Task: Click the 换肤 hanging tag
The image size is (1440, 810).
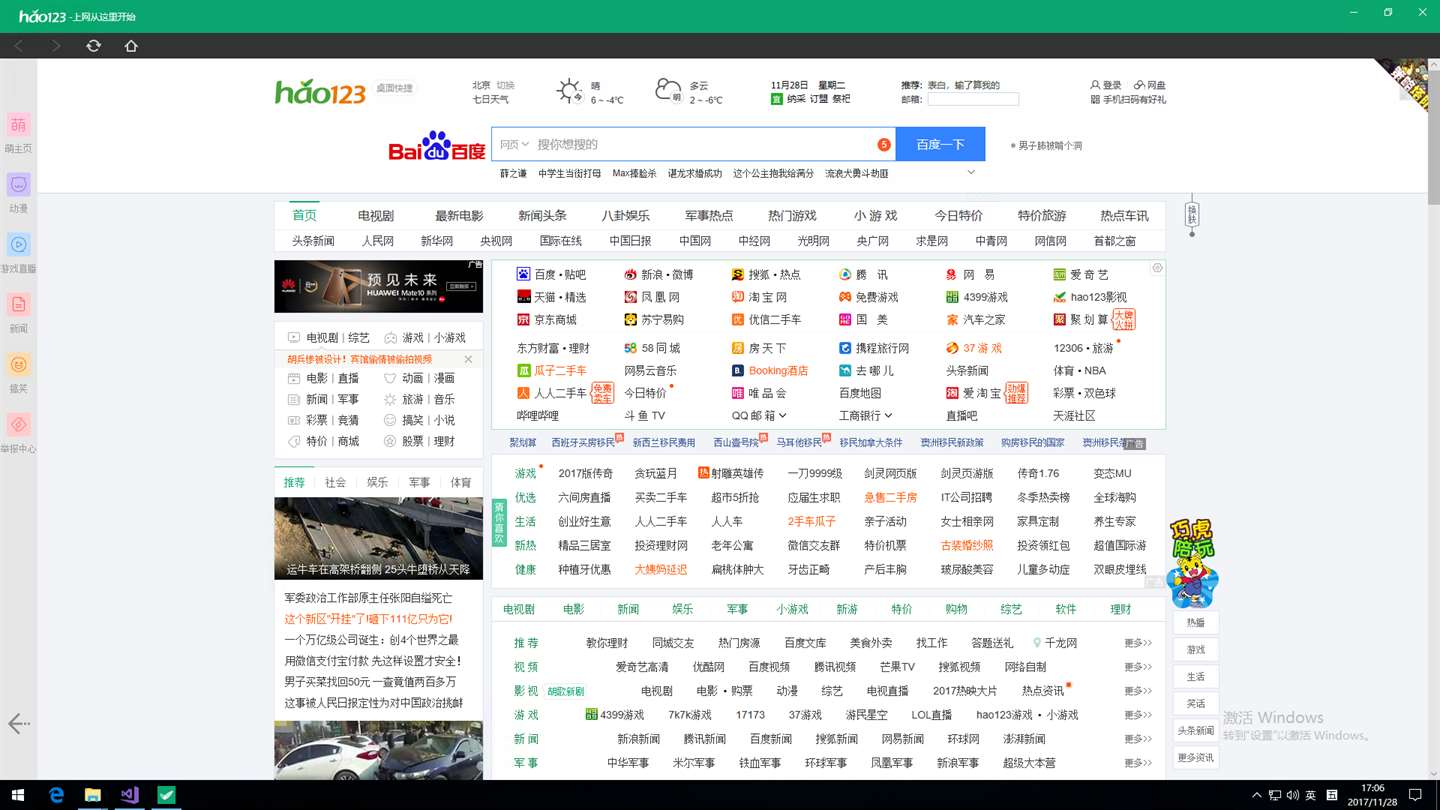Action: tap(1191, 214)
